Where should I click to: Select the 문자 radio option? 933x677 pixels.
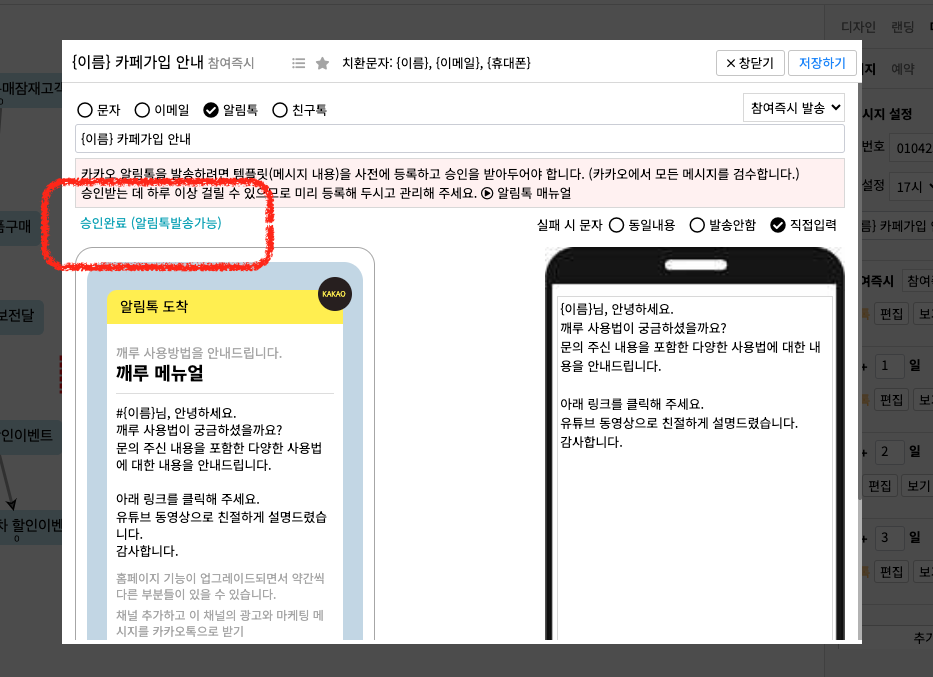pyautogui.click(x=85, y=110)
